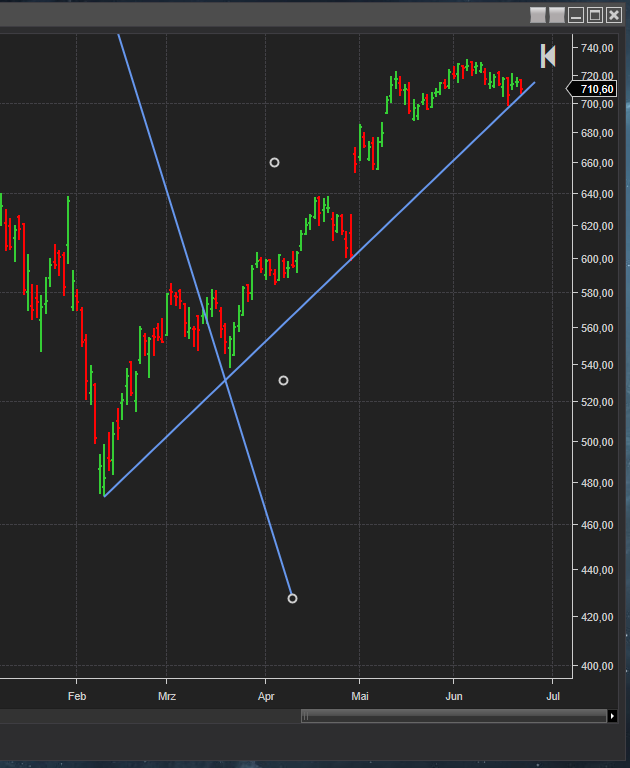Click the rising trendline's upper end near June
This screenshot has width=630, height=768.
534,83
